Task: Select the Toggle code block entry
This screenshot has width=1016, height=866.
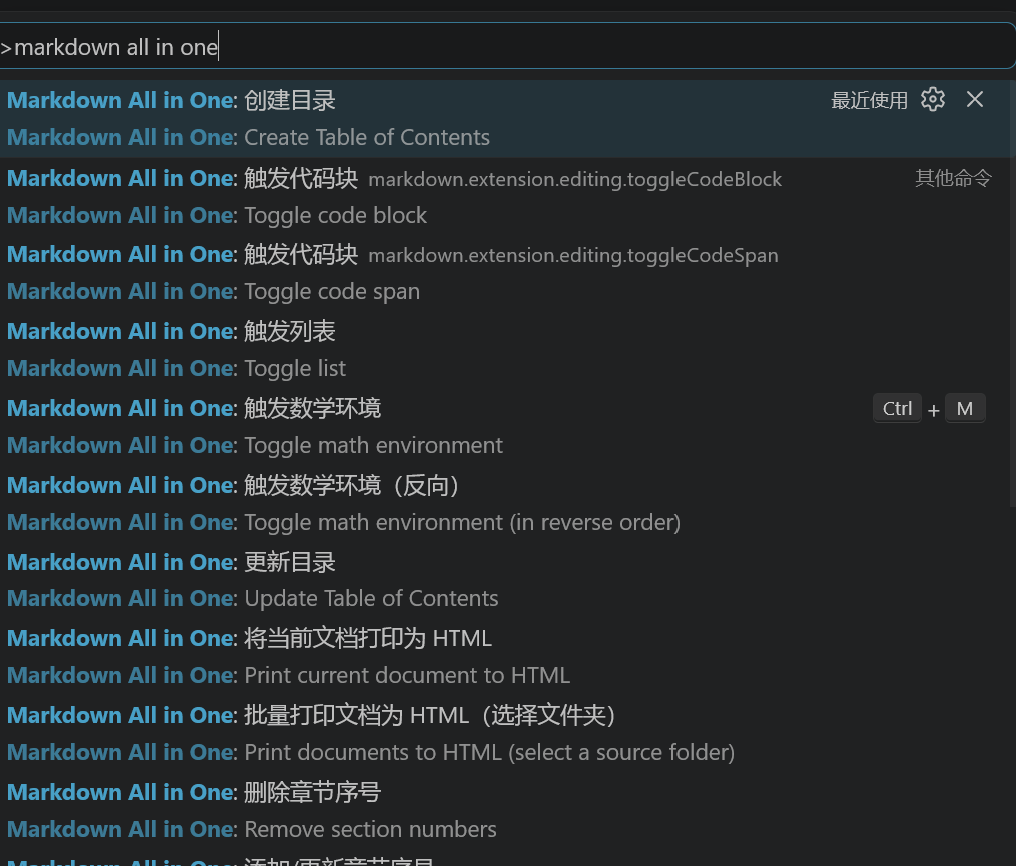Action: (x=217, y=215)
